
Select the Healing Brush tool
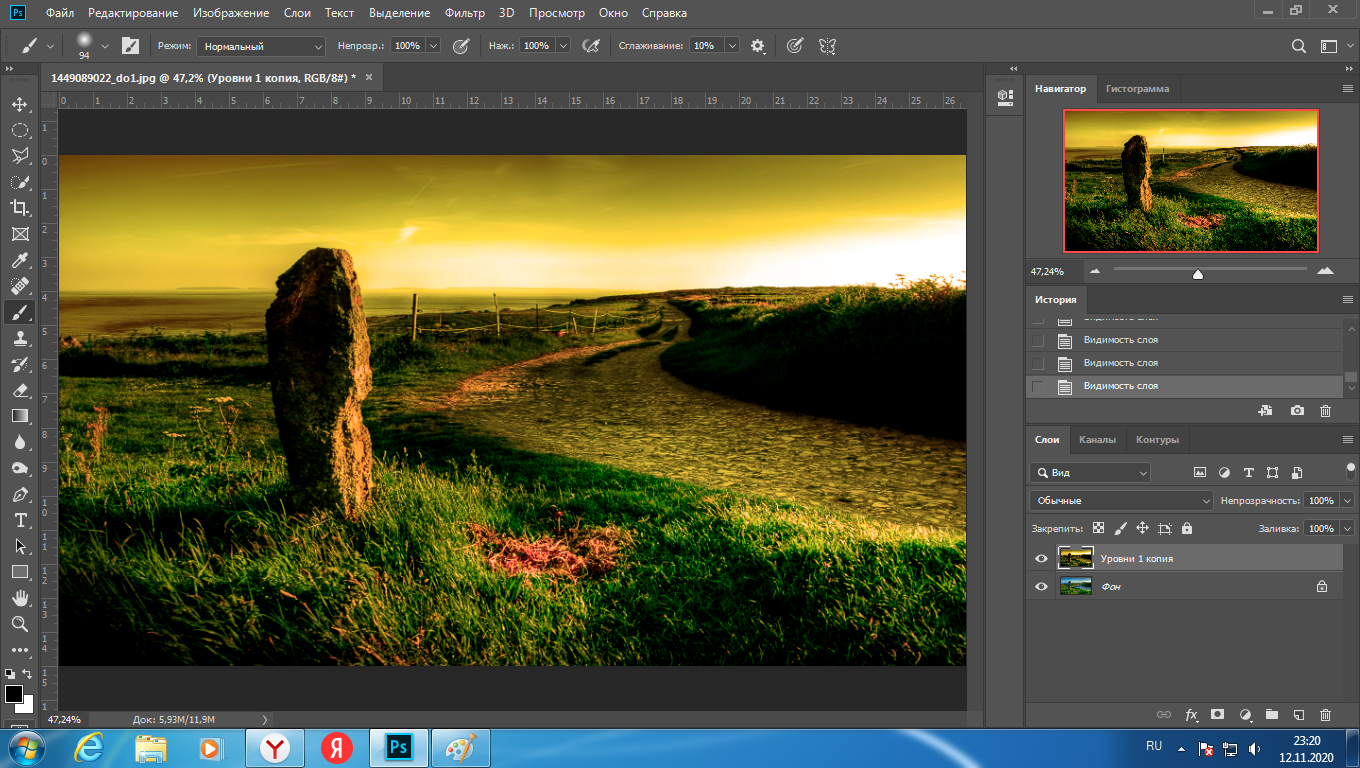click(20, 286)
